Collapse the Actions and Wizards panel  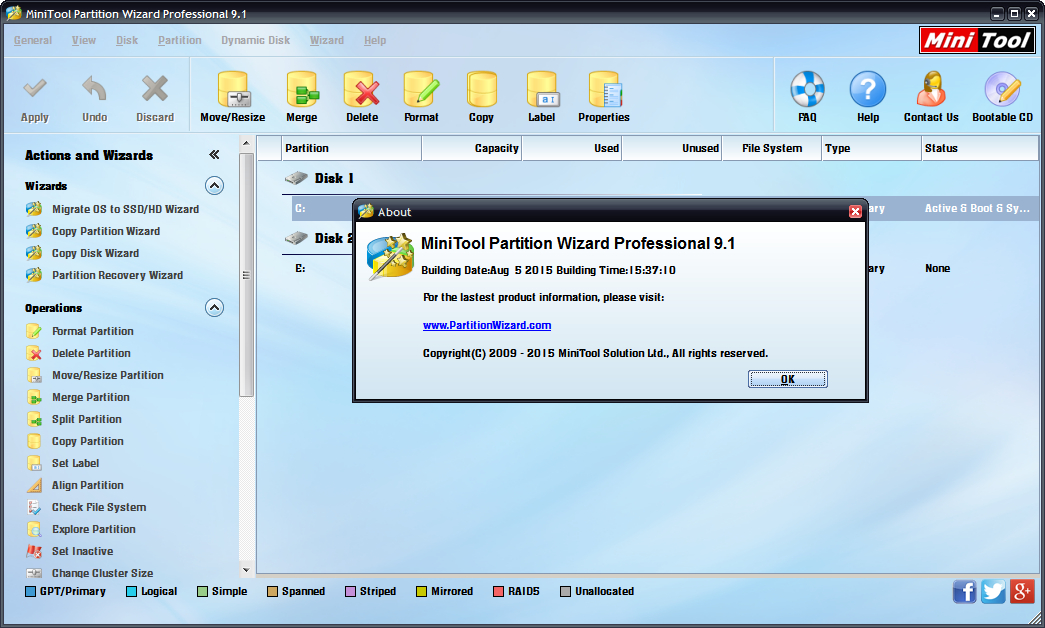(214, 155)
